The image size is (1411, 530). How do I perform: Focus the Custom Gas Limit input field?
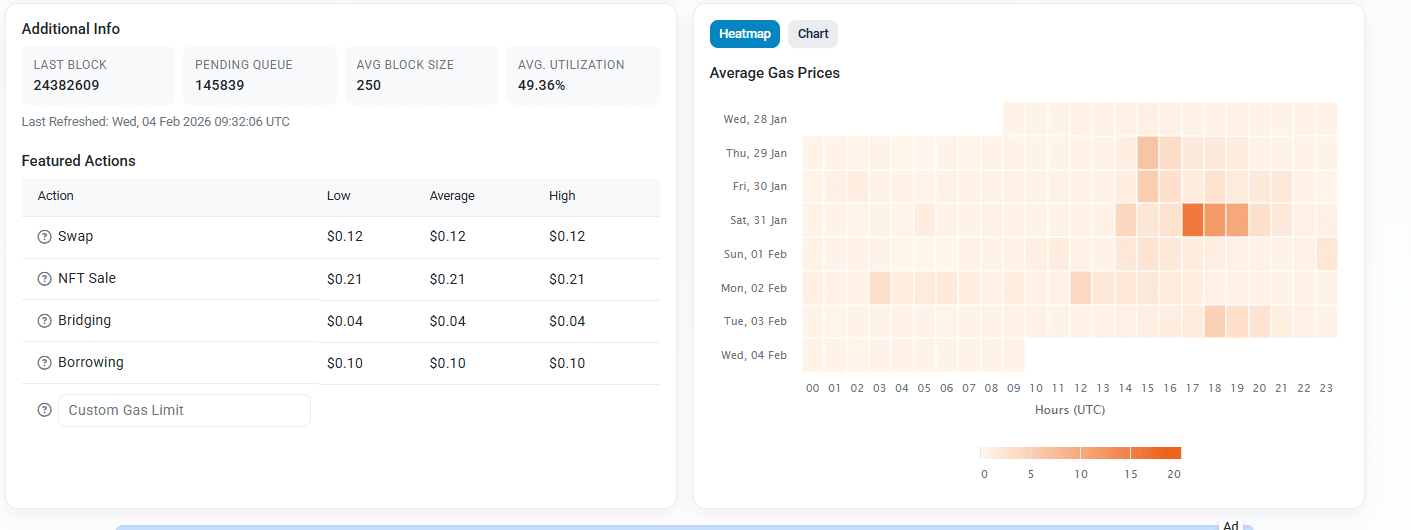tap(184, 410)
